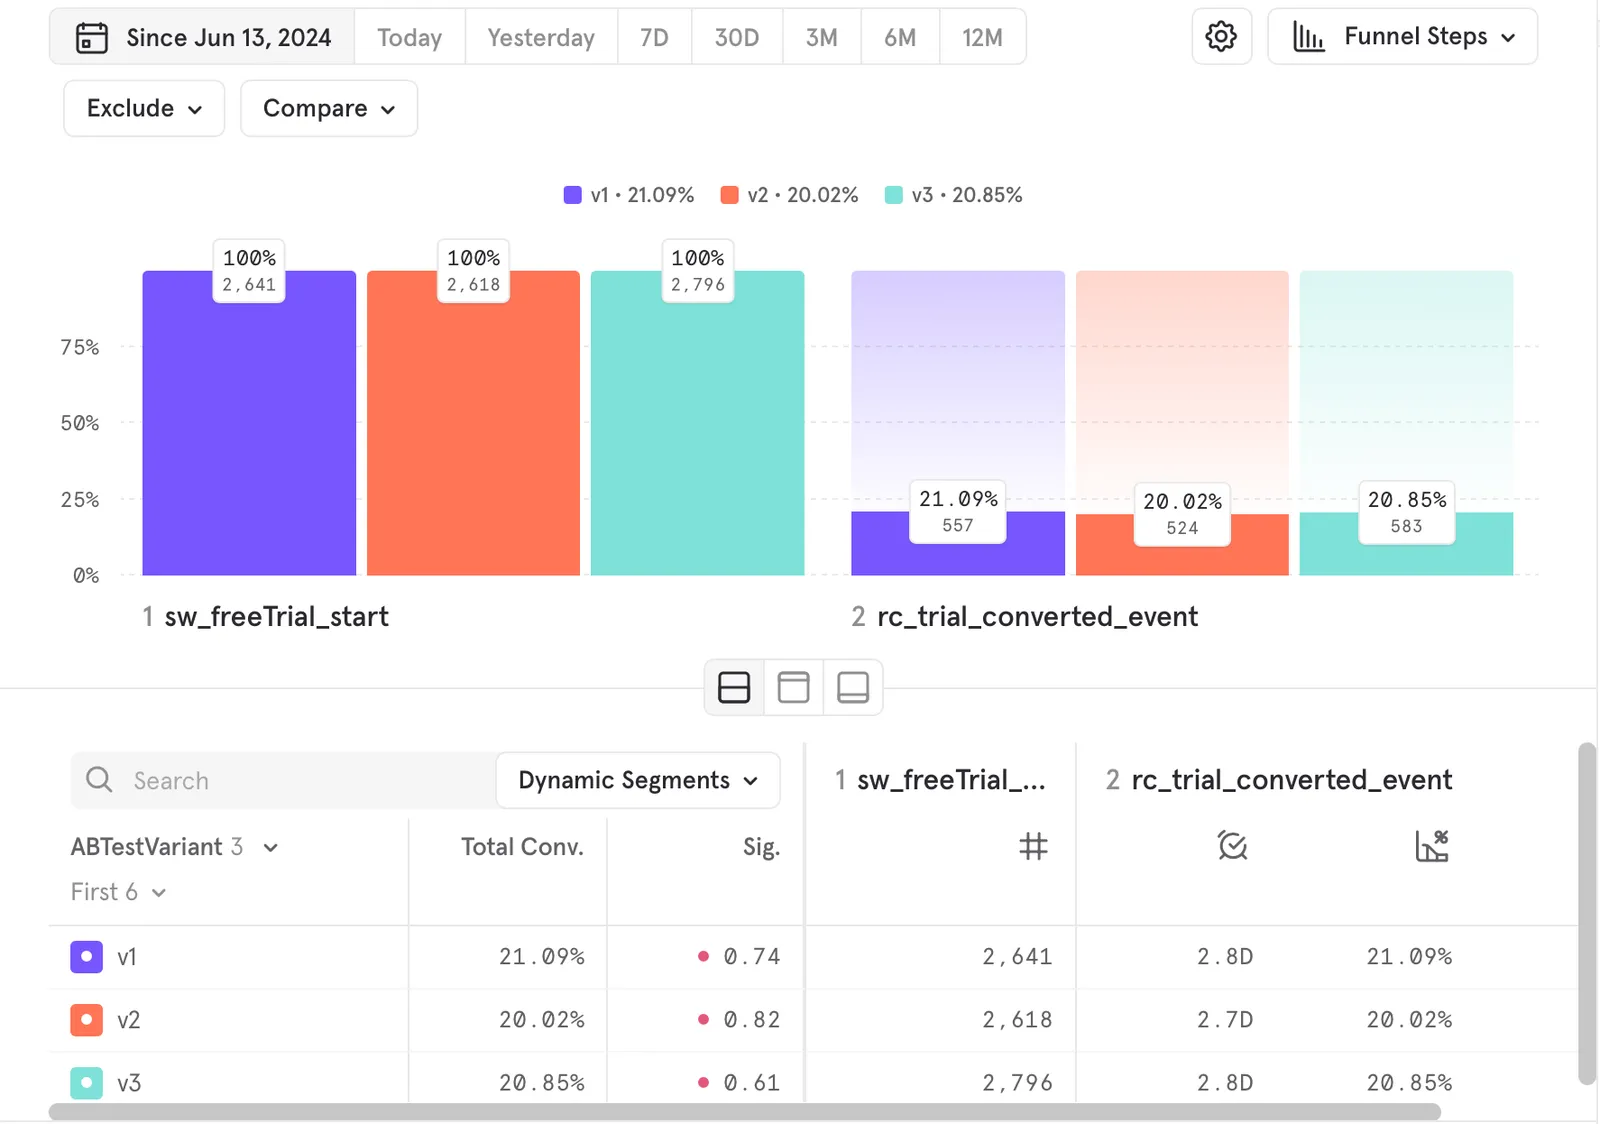Open the calendar date range picker icon

pos(92,38)
